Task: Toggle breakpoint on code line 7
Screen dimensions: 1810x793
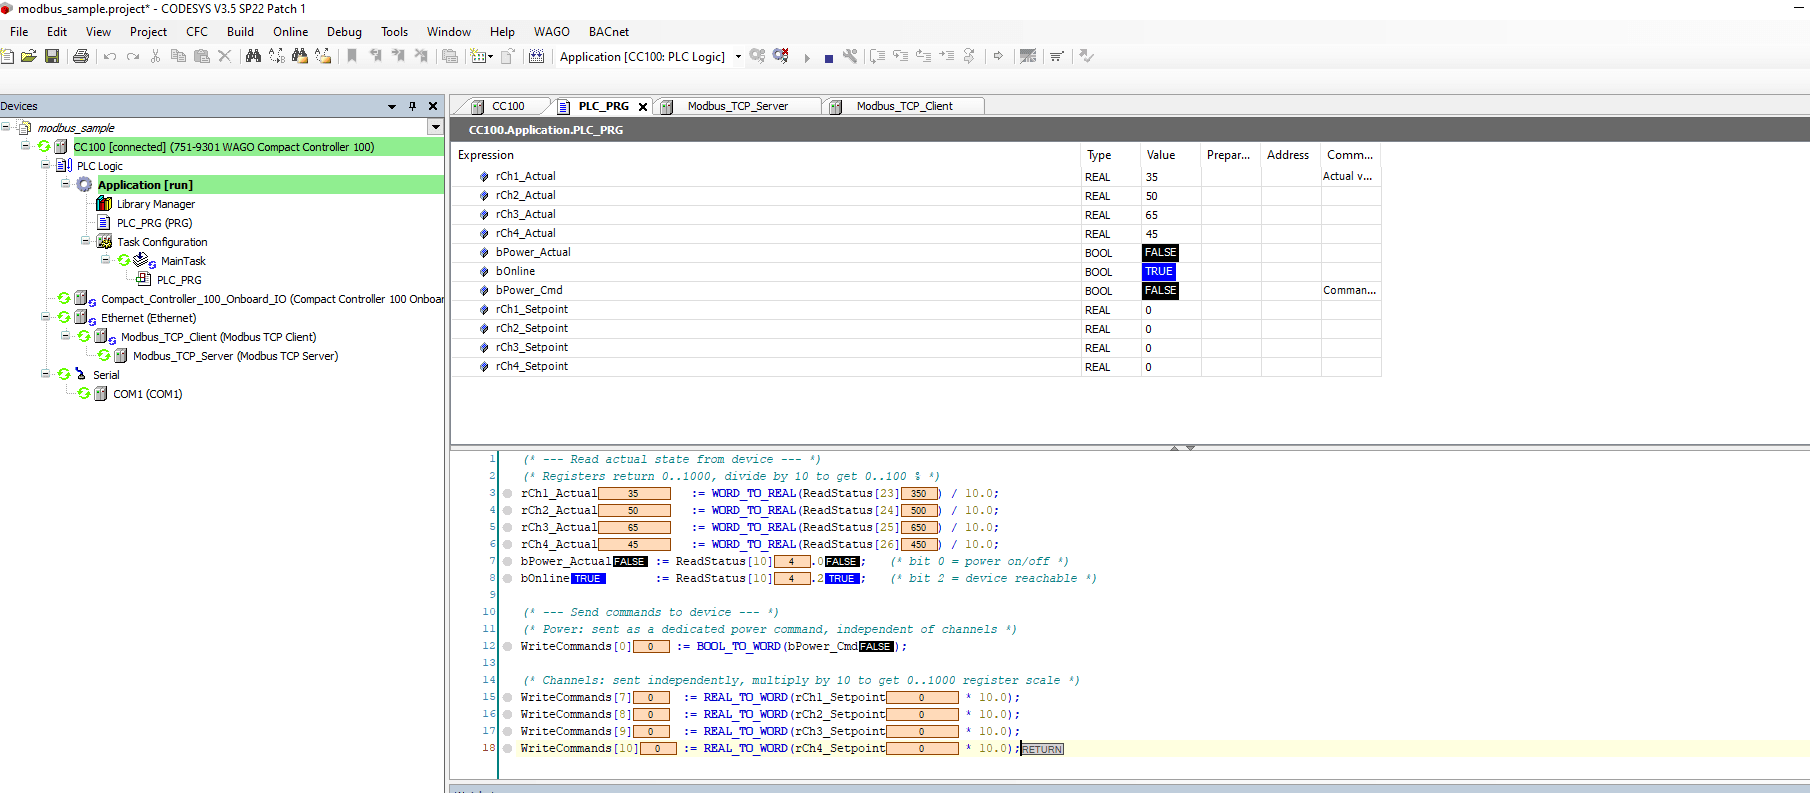Action: pyautogui.click(x=508, y=562)
